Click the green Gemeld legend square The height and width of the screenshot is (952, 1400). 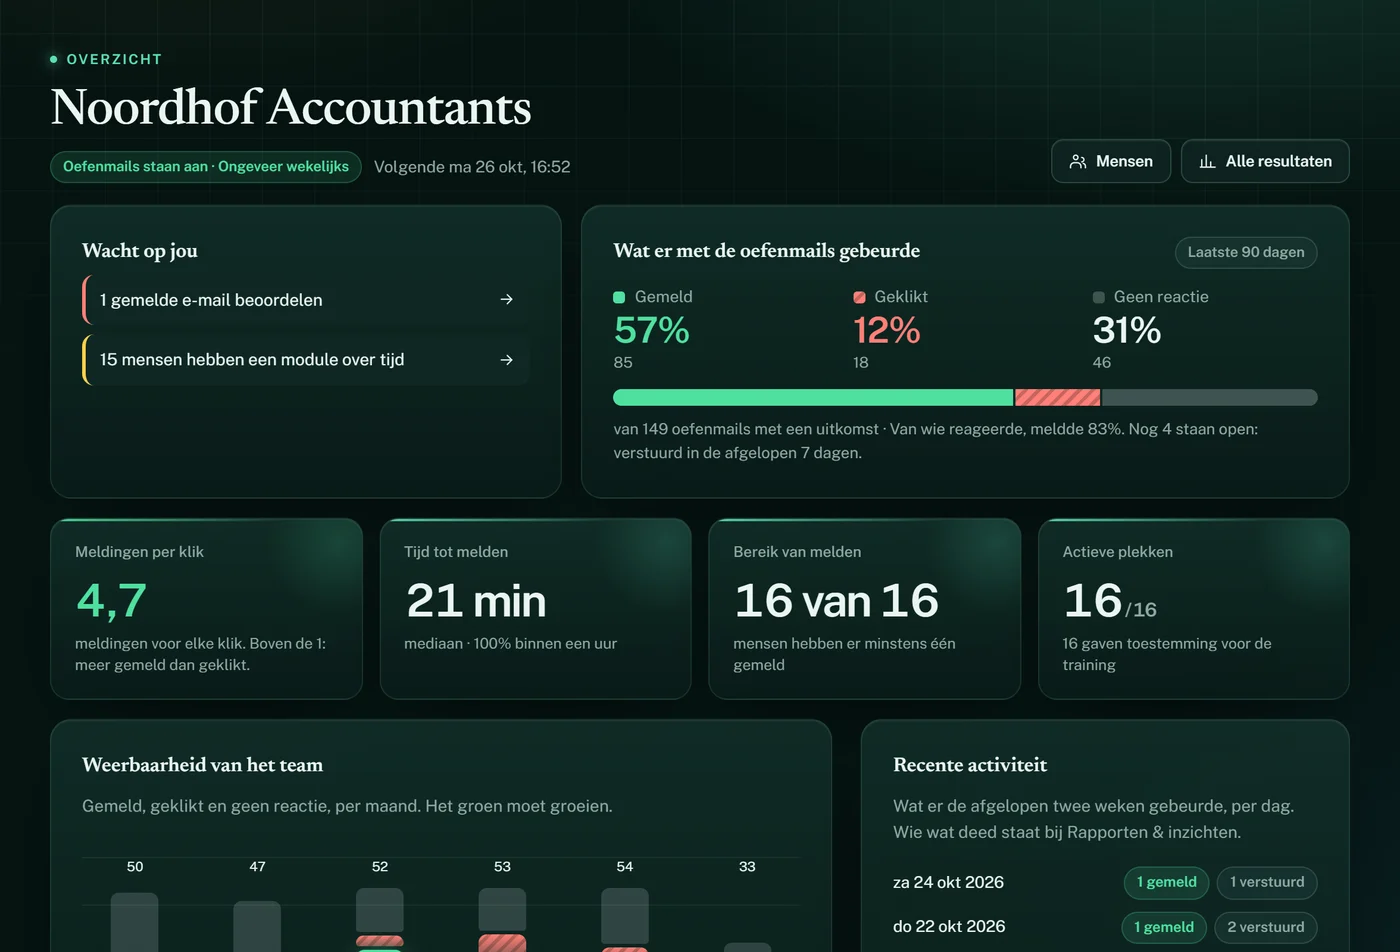pos(619,297)
